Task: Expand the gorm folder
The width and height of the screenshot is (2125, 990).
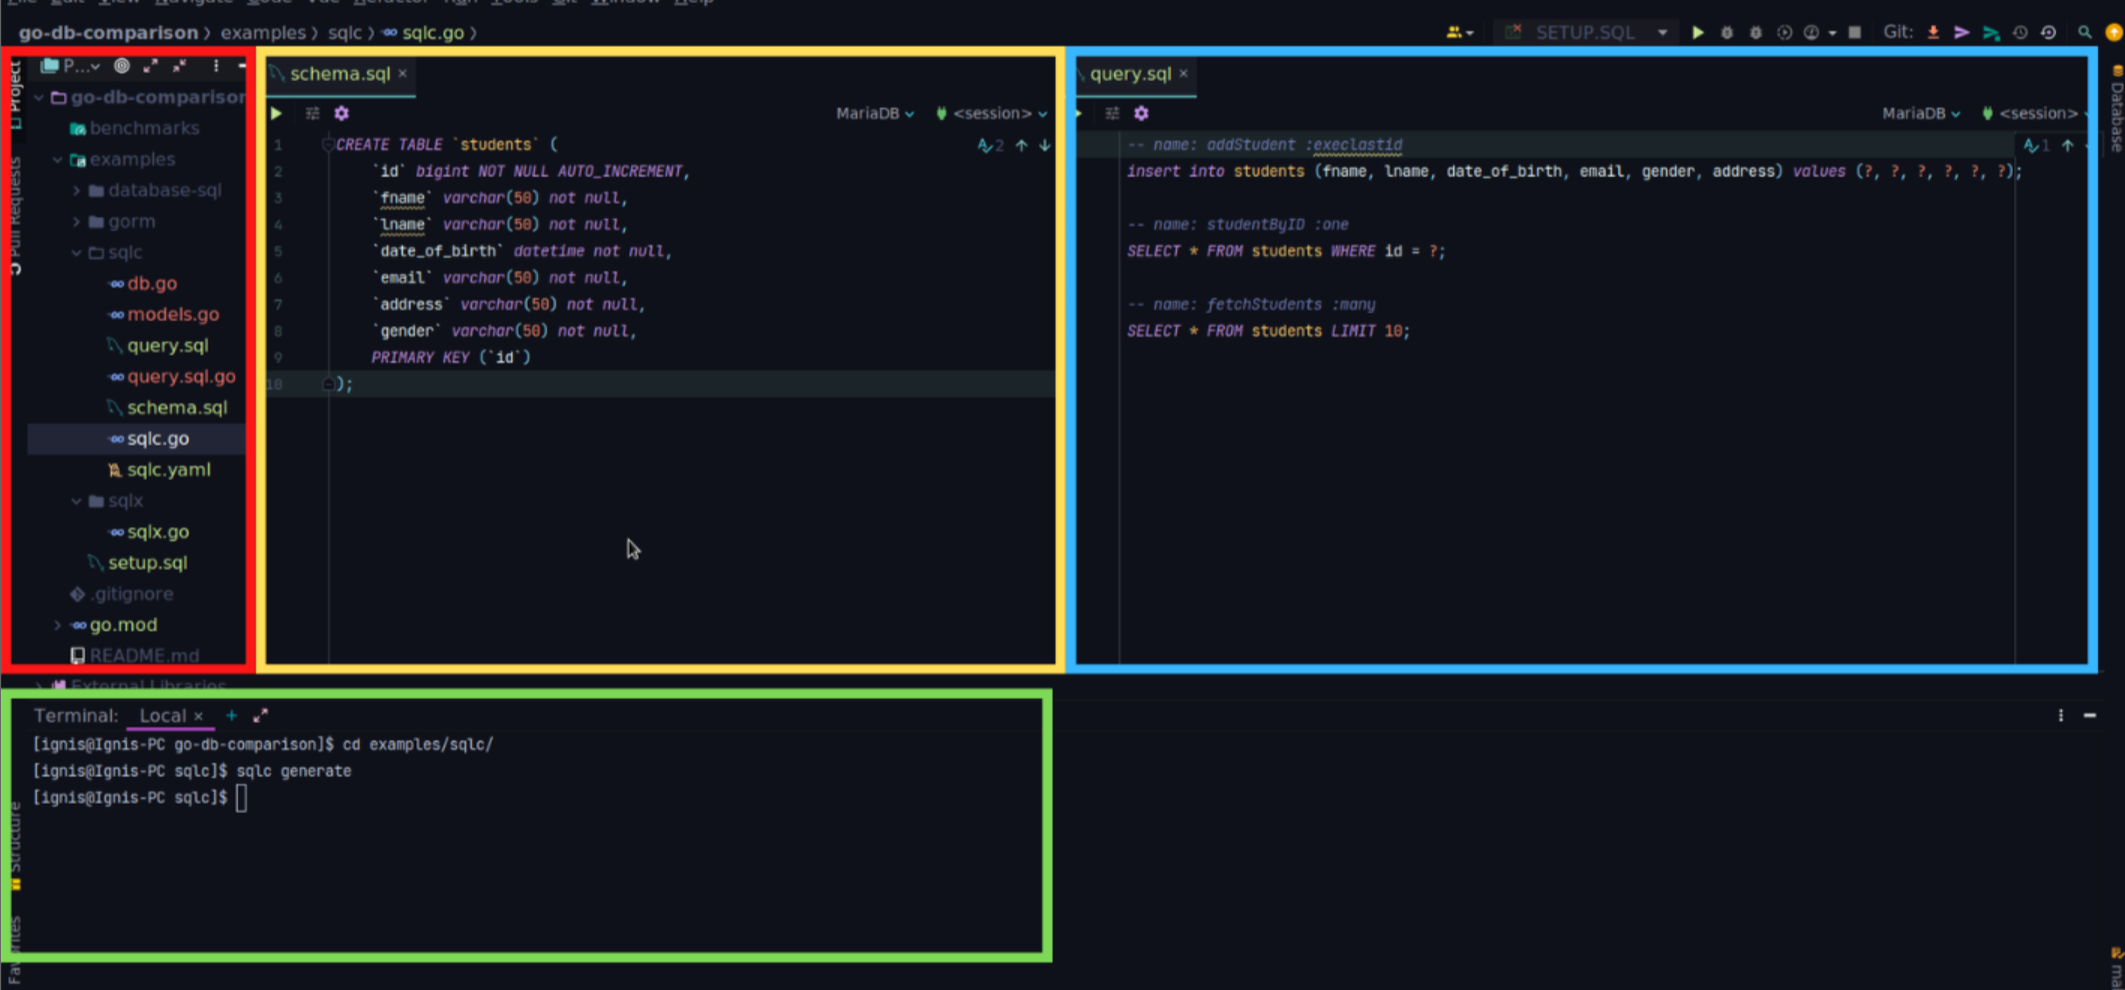Action: (x=77, y=221)
